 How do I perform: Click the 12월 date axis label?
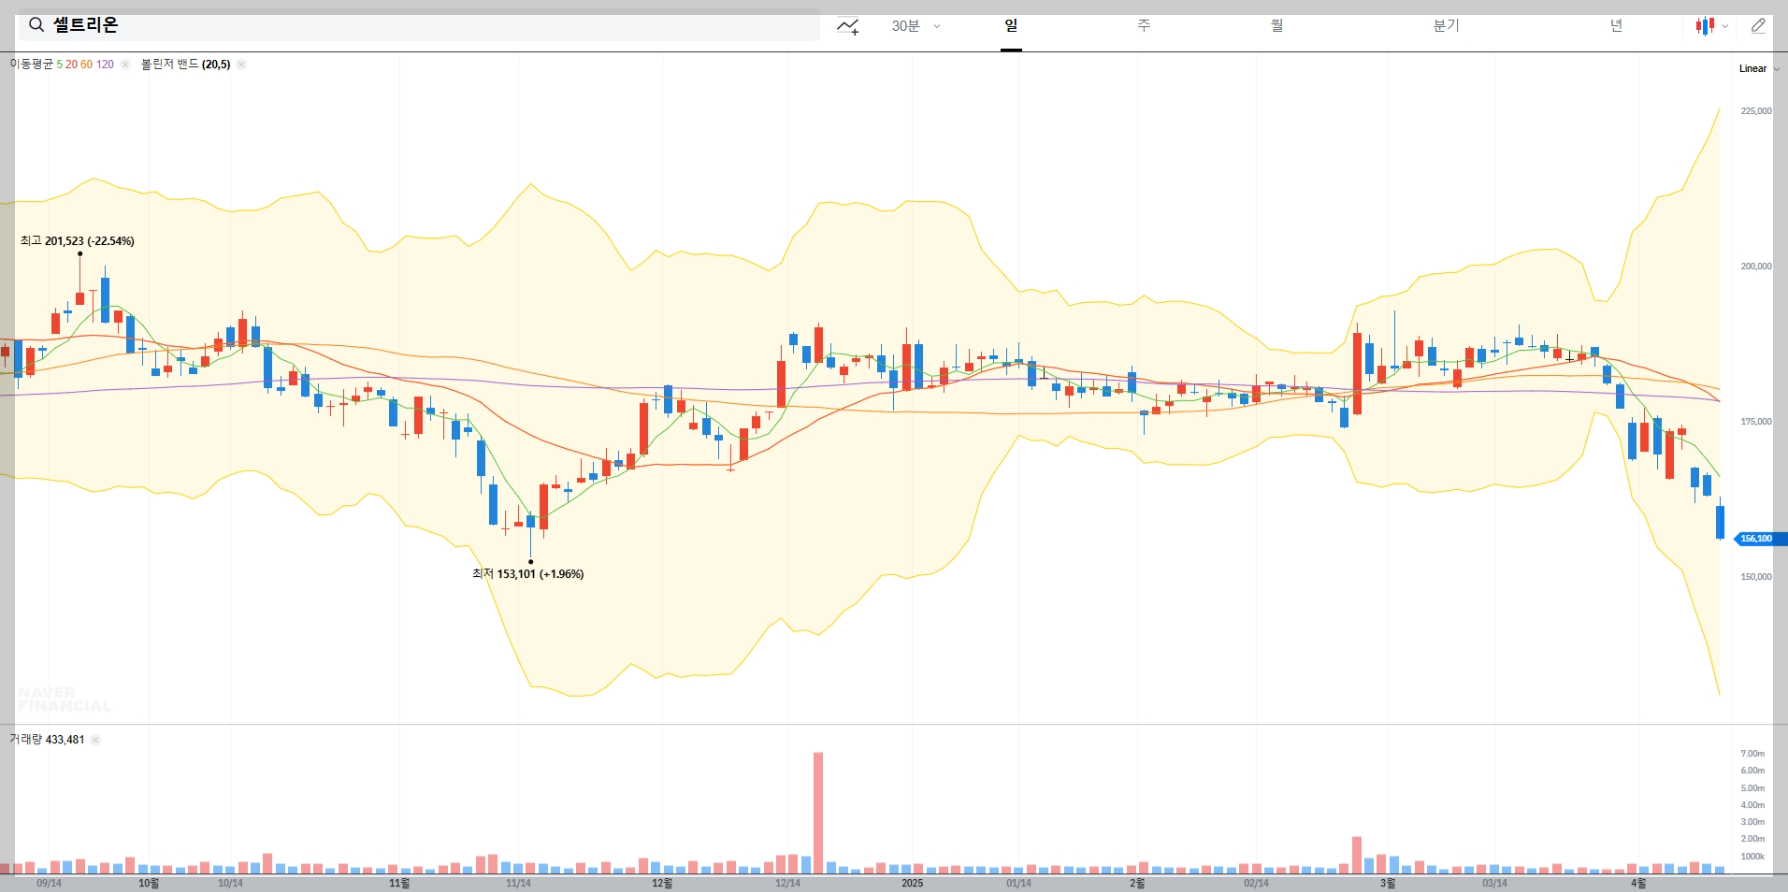(662, 883)
